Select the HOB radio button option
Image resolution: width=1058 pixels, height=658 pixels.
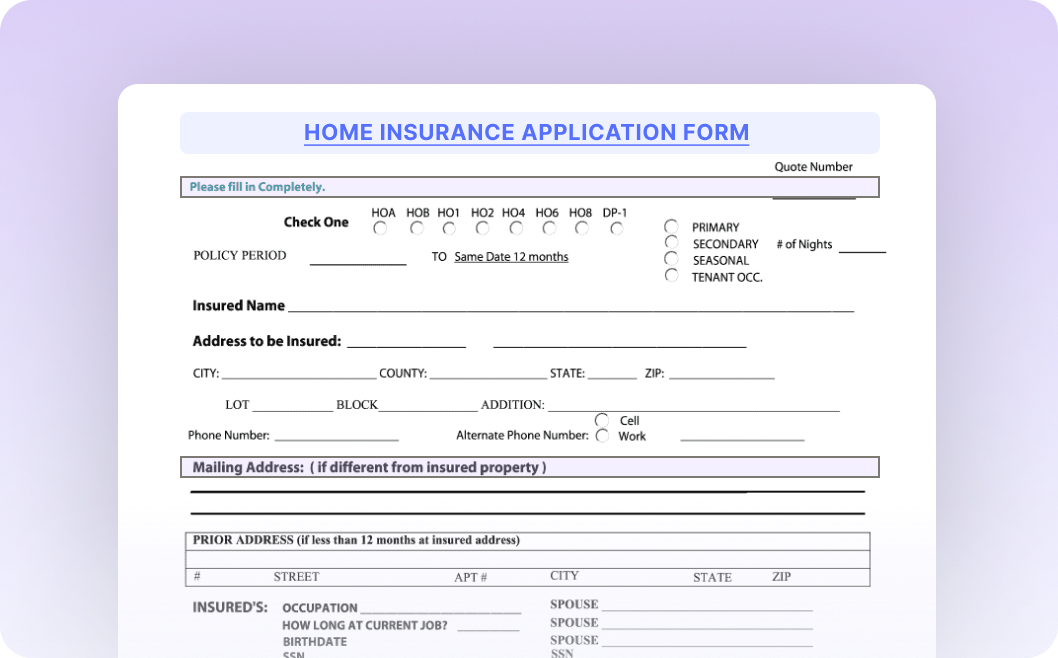[417, 229]
